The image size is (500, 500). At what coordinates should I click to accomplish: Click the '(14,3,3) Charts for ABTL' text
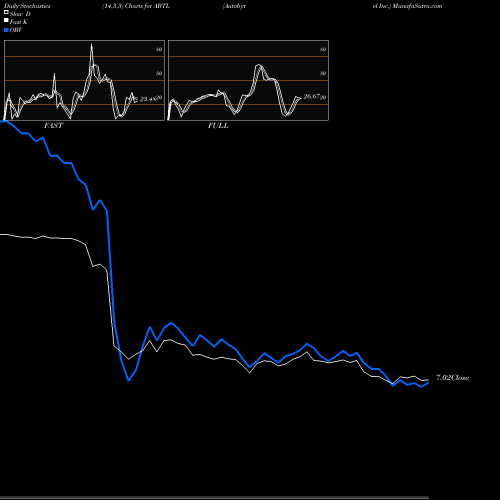[x=136, y=6]
